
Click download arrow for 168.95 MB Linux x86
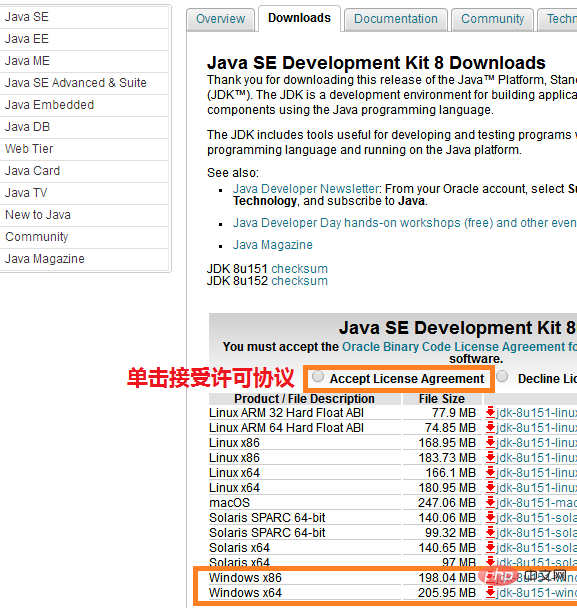click(x=491, y=442)
